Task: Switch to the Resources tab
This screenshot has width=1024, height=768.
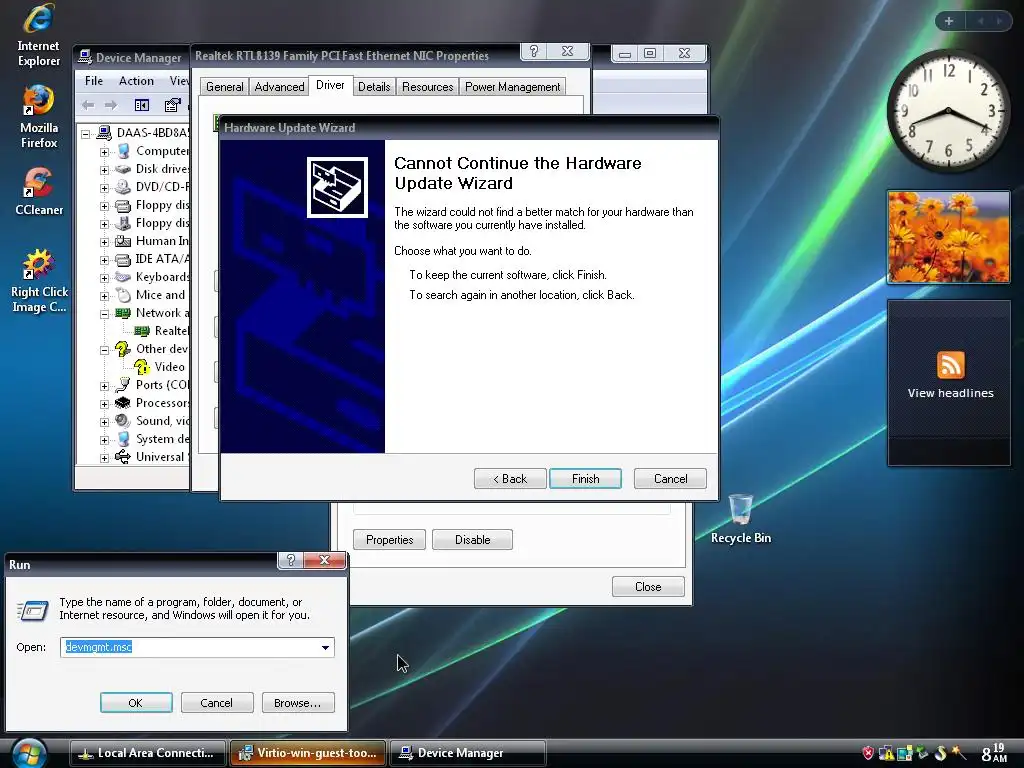Action: tap(428, 87)
